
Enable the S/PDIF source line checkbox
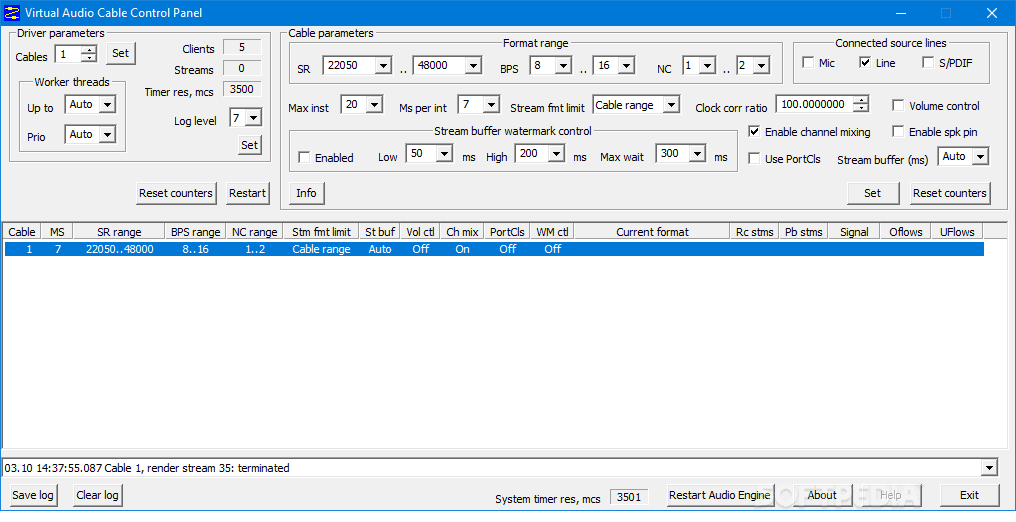pos(928,63)
